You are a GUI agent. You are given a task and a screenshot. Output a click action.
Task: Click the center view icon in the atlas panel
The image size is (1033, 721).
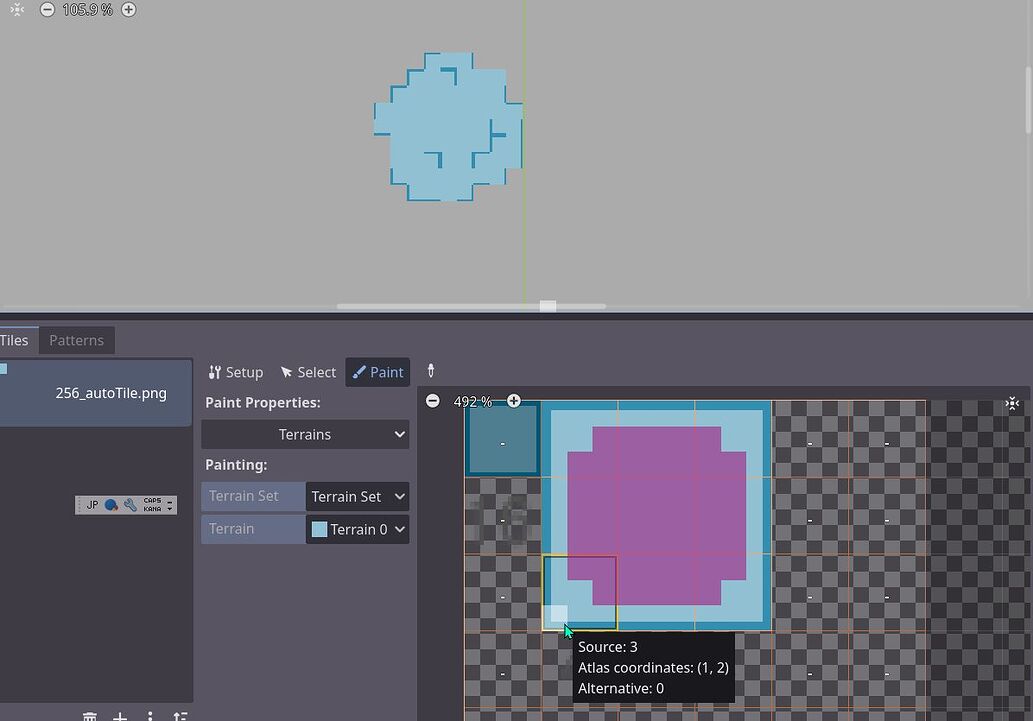(1011, 403)
